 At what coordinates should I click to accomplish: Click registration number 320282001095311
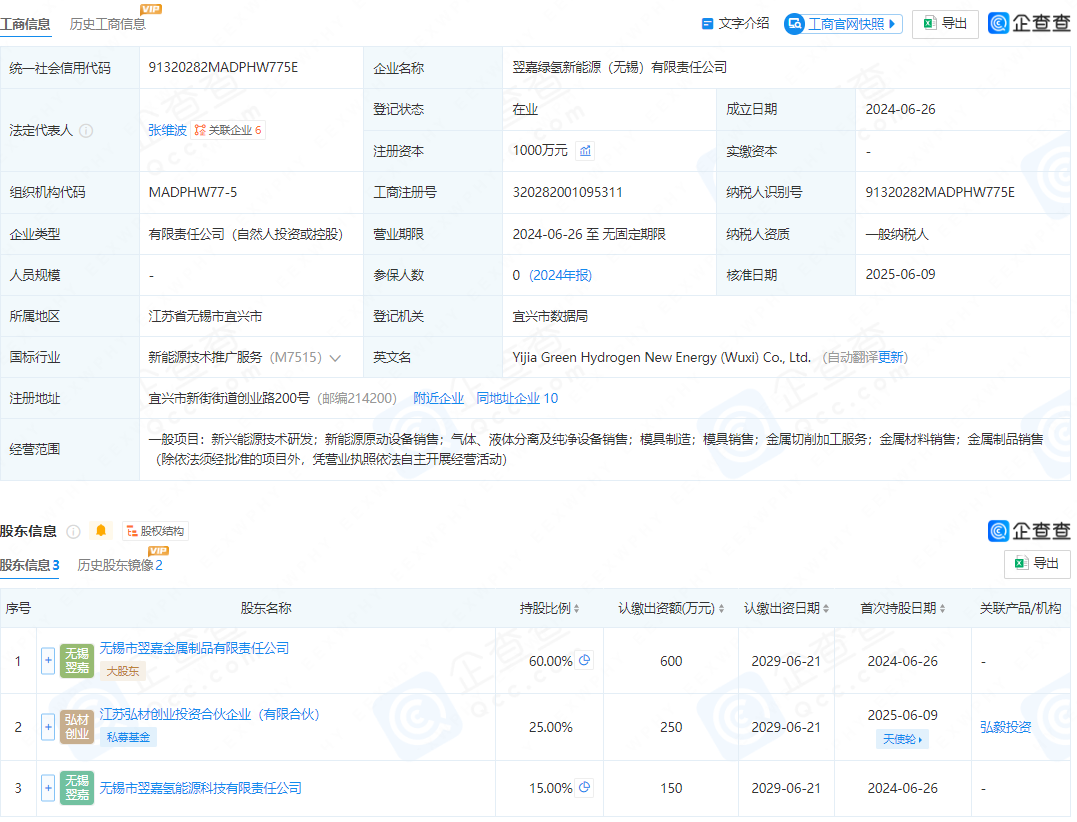567,192
